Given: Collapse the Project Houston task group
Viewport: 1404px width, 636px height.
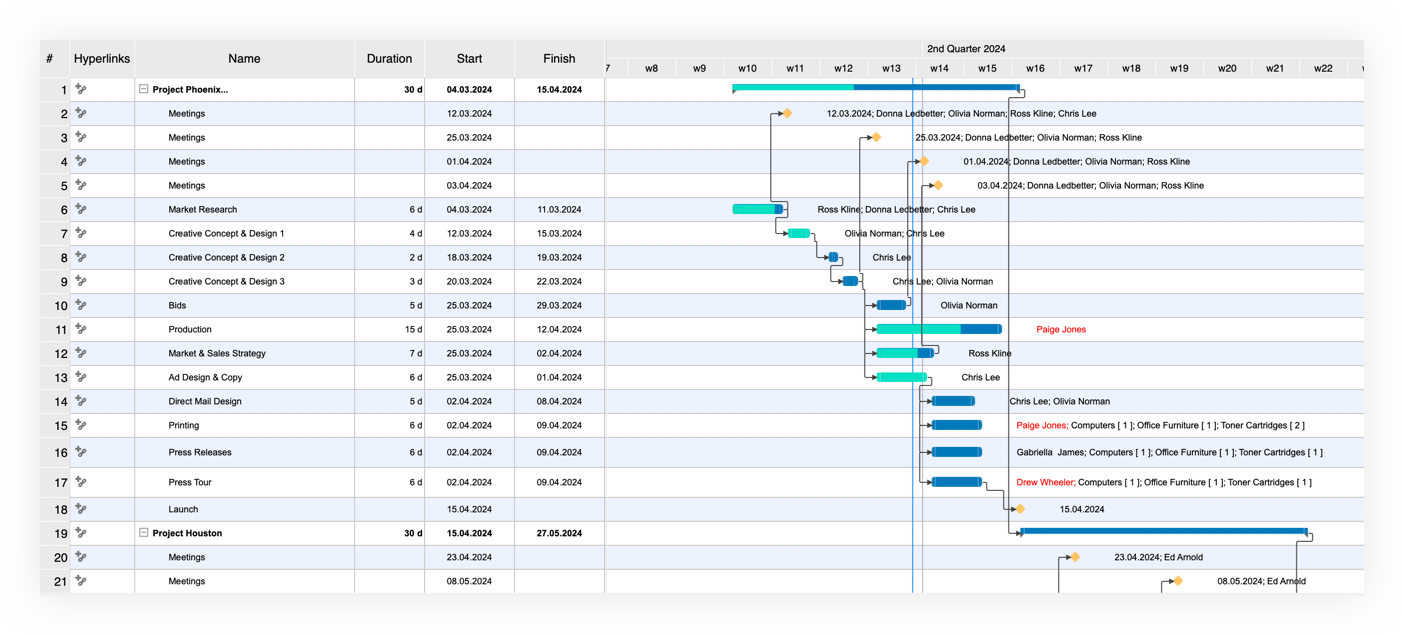Looking at the screenshot, I should tap(144, 533).
